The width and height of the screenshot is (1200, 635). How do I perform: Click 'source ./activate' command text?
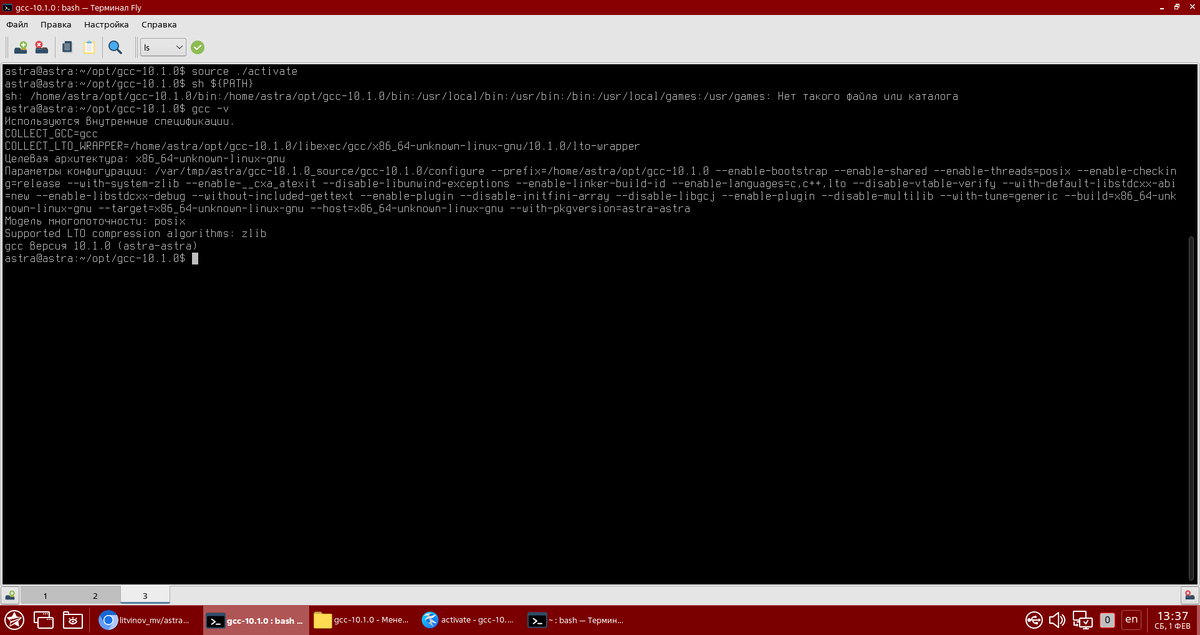pyautogui.click(x=244, y=71)
